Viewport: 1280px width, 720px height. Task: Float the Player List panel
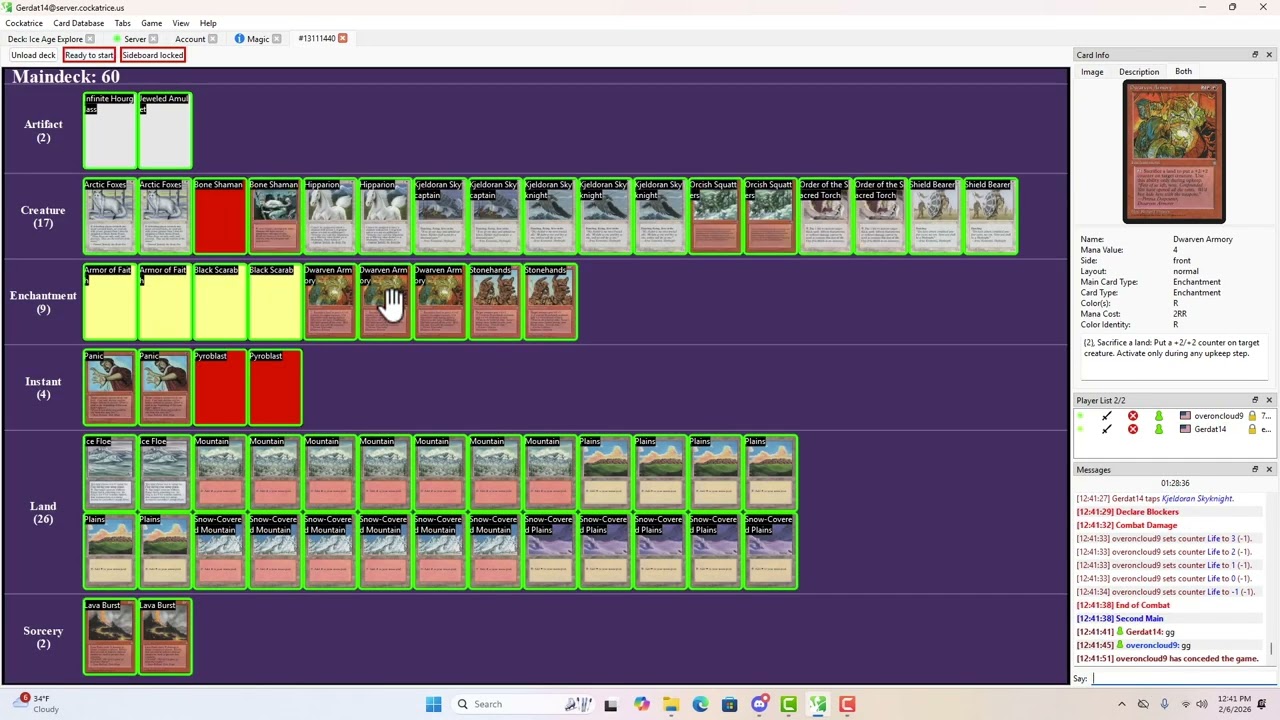pos(1255,400)
